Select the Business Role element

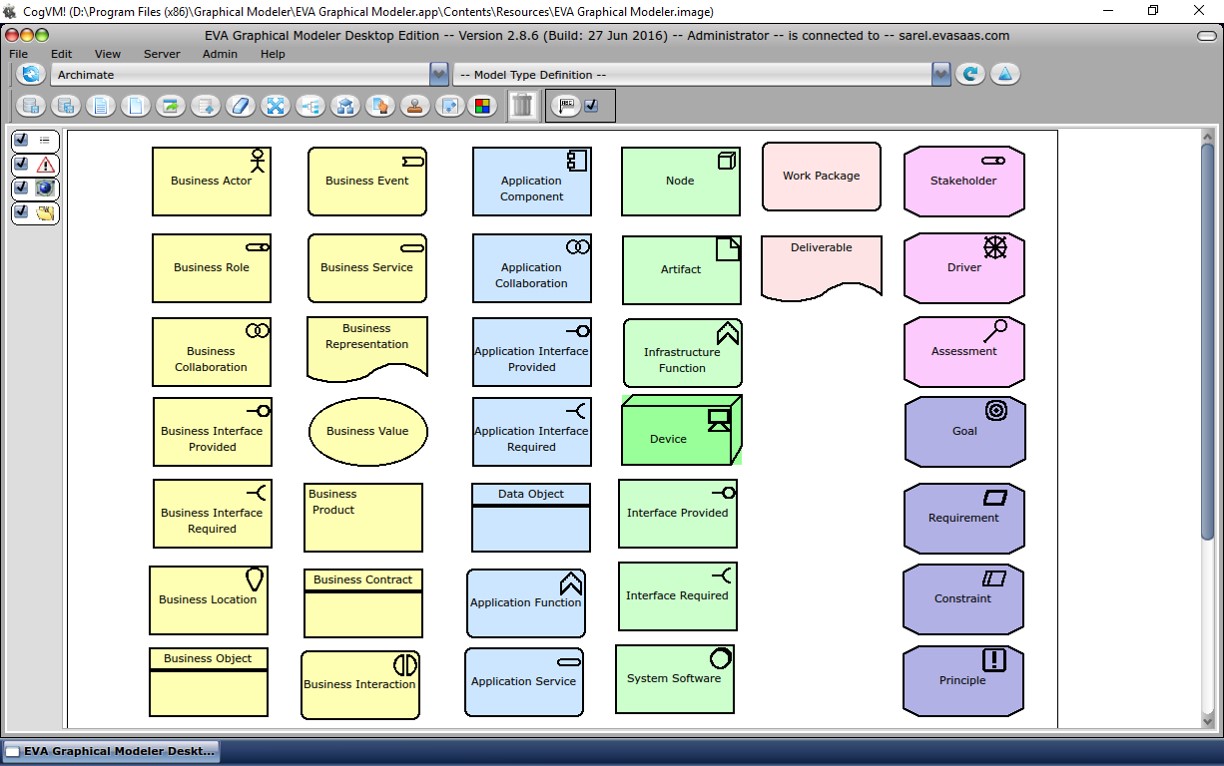click(x=211, y=268)
